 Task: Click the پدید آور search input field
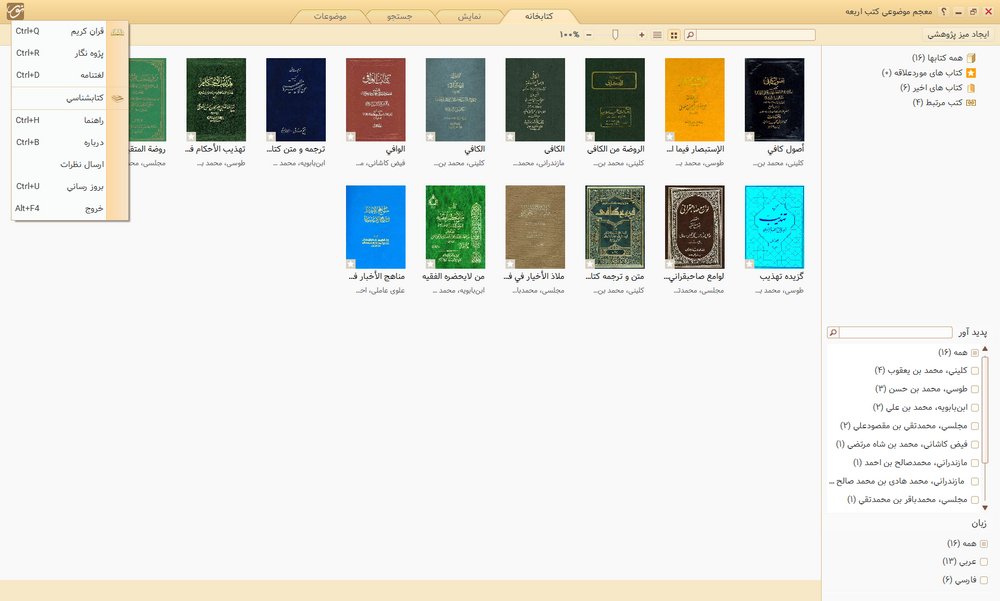tap(896, 332)
